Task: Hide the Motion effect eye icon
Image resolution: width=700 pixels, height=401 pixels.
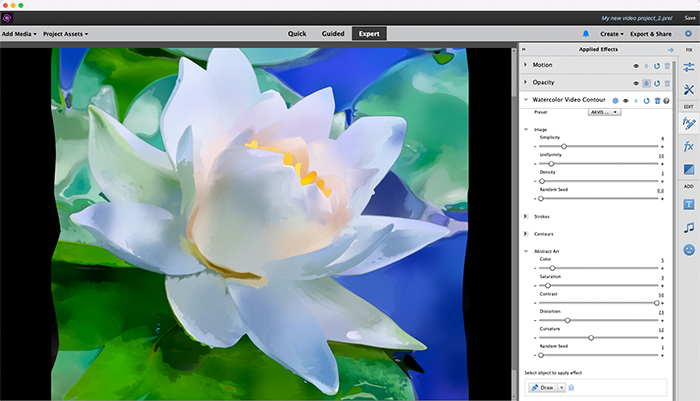Action: click(x=636, y=66)
